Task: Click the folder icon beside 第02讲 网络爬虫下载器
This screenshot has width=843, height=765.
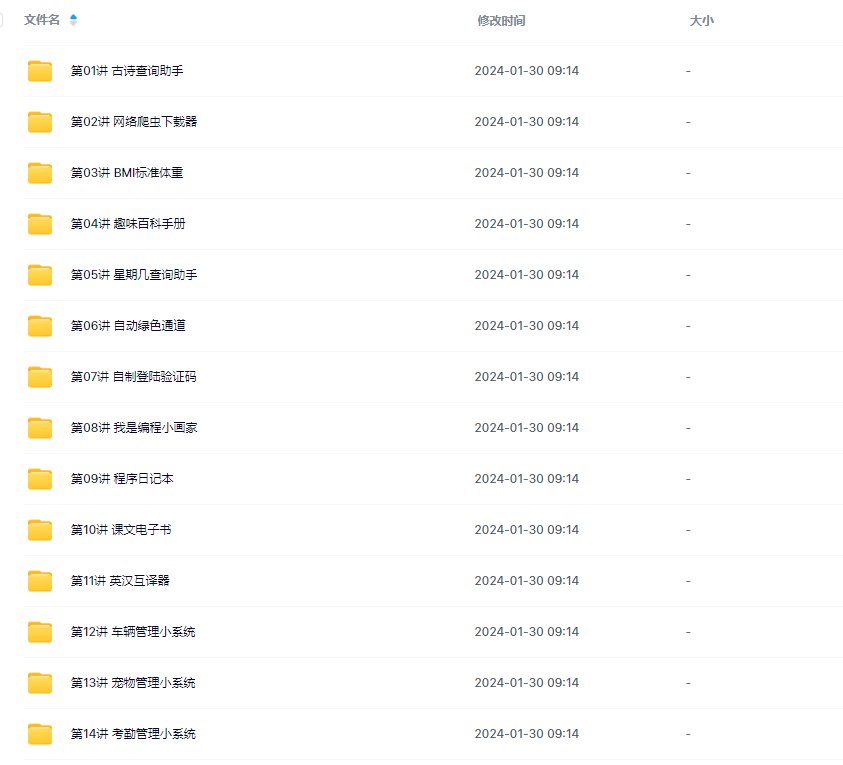Action: point(38,121)
